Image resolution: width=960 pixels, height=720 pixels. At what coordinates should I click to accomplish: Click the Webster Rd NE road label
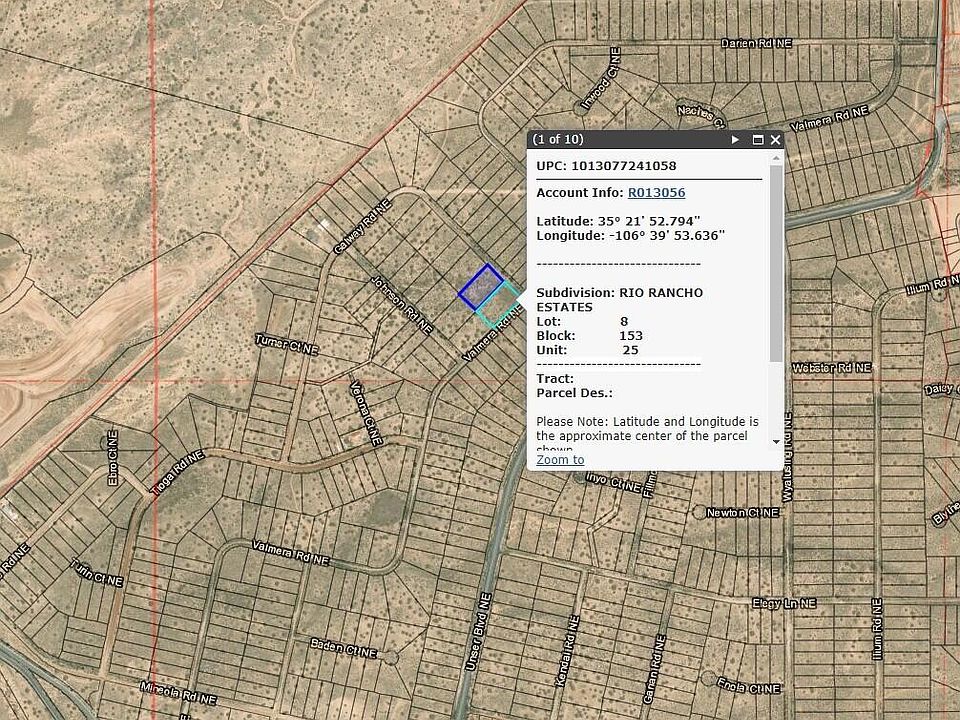[x=831, y=368]
